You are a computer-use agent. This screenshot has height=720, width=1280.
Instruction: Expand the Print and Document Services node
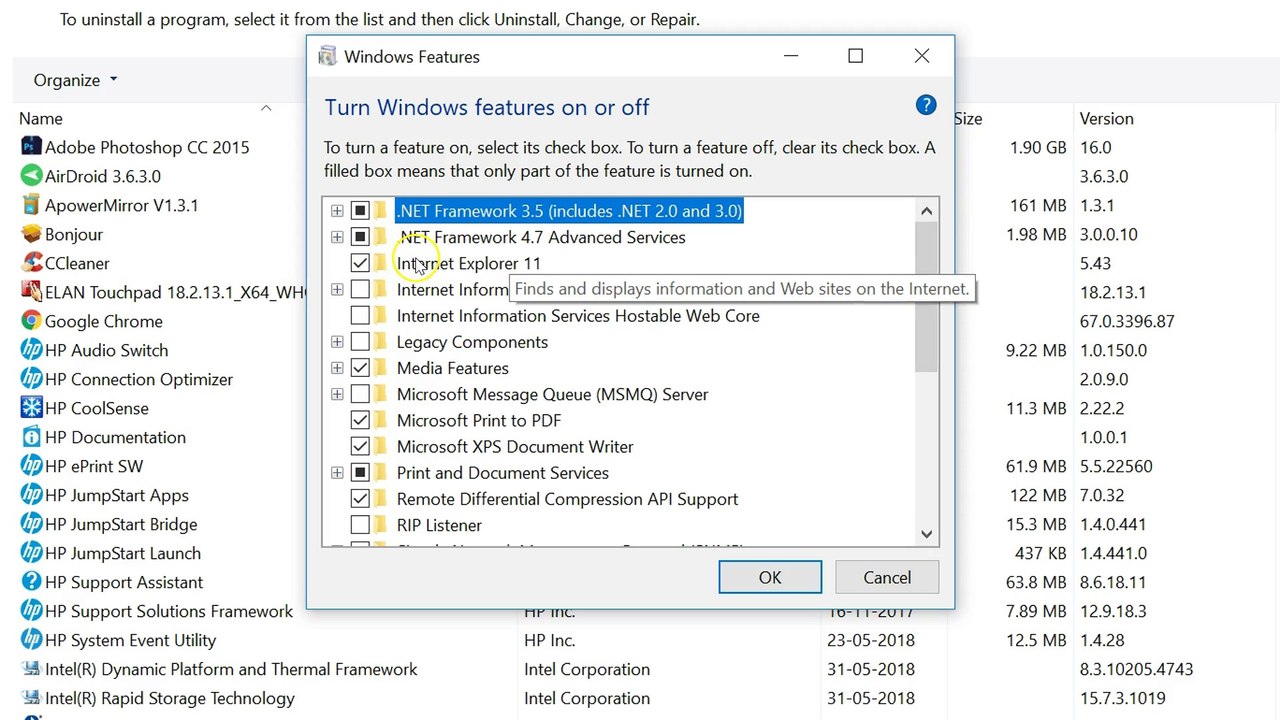coord(337,473)
